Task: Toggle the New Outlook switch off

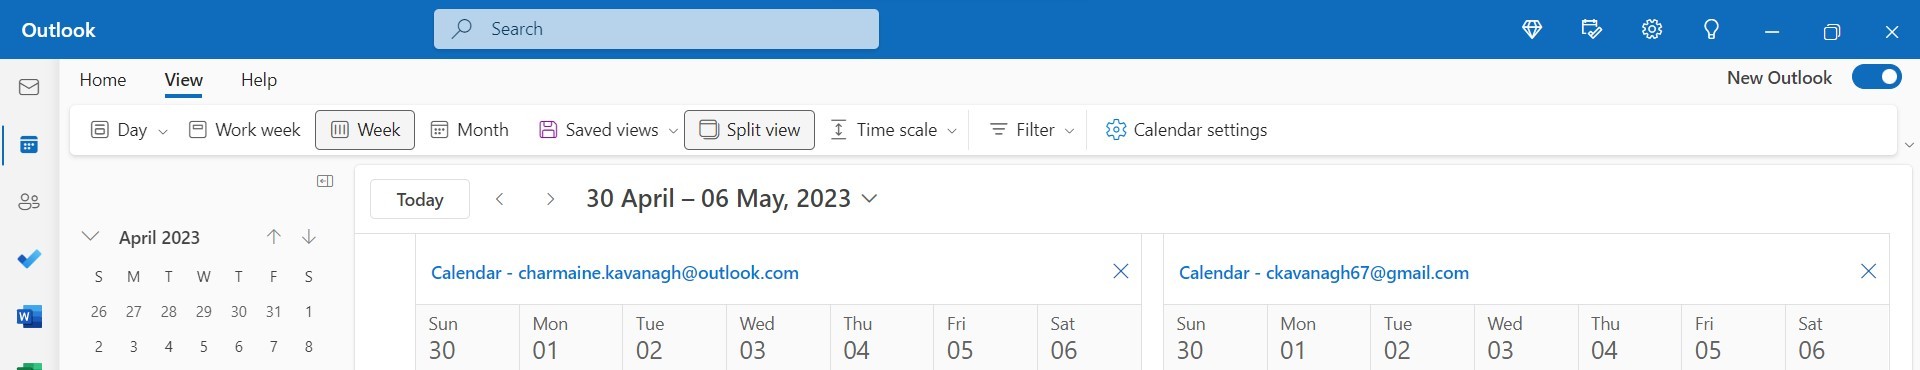Action: (1877, 77)
